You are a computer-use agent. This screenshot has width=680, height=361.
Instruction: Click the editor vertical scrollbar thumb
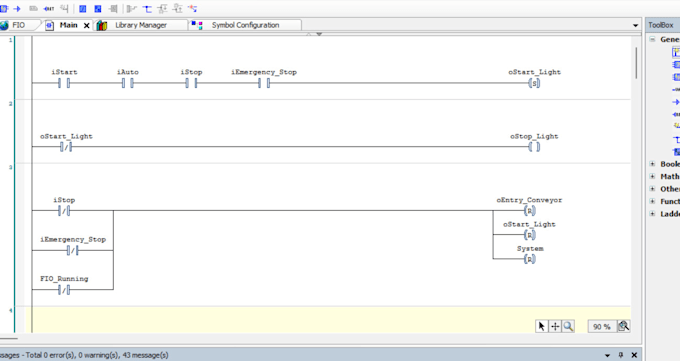(636, 63)
